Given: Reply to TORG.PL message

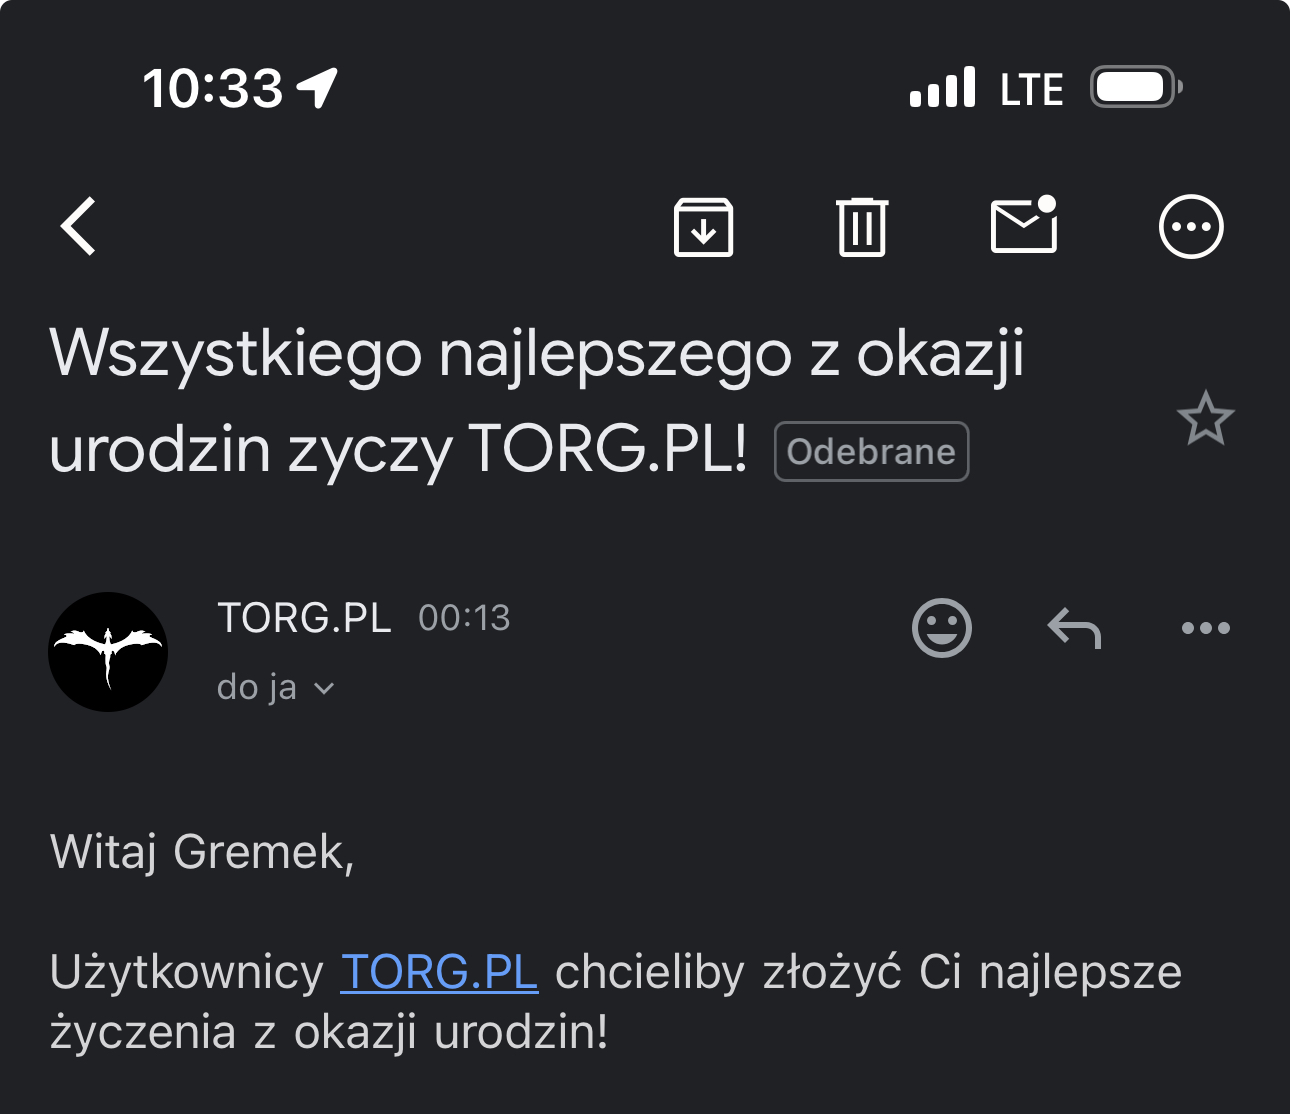Looking at the screenshot, I should coord(1074,628).
